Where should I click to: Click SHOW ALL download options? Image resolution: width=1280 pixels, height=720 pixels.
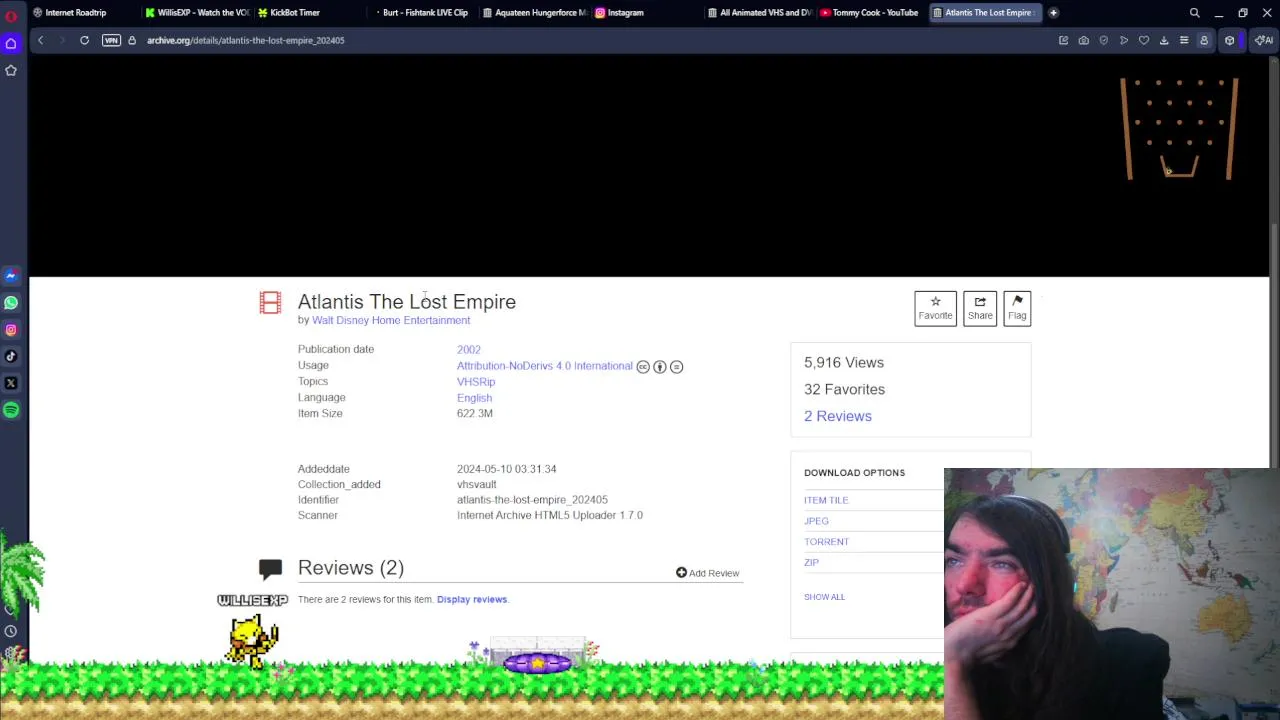pos(824,597)
